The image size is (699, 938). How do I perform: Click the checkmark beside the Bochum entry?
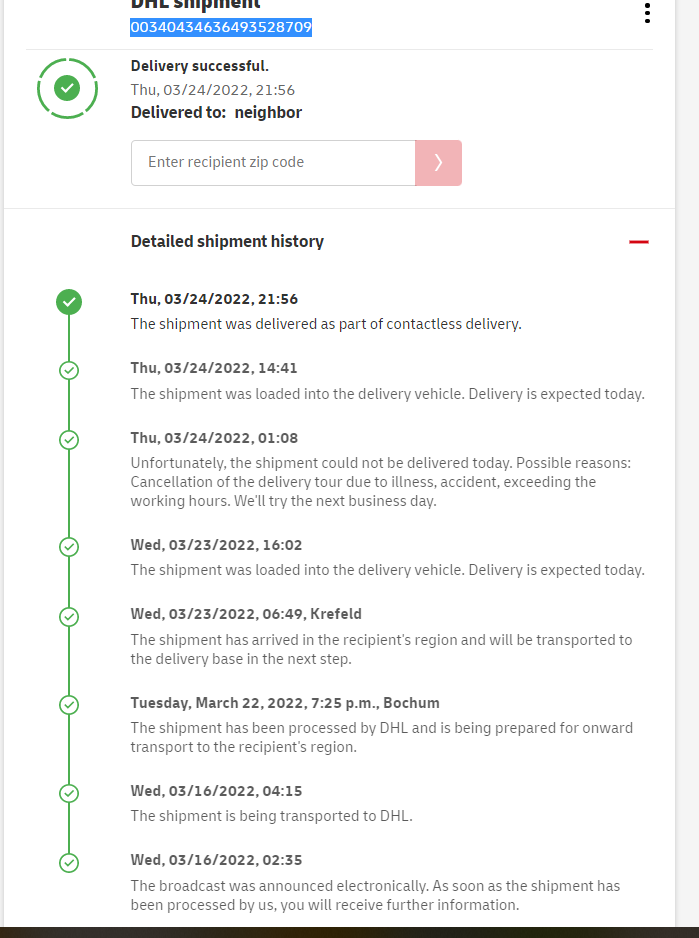pyautogui.click(x=69, y=704)
